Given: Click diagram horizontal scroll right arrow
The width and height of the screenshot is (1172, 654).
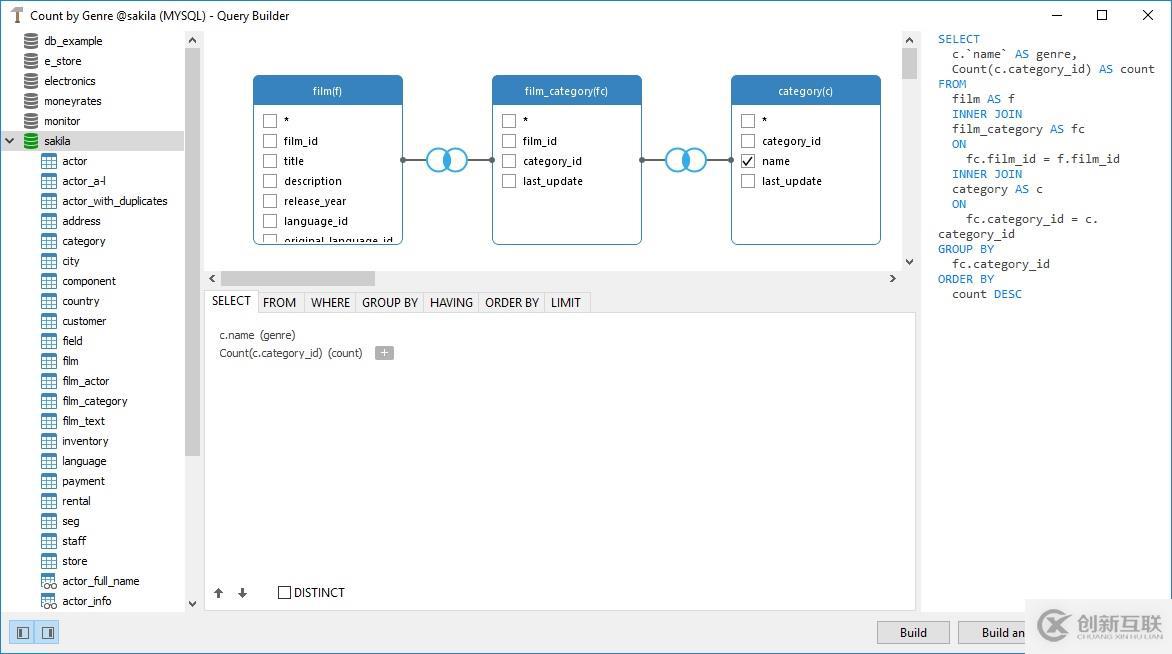Looking at the screenshot, I should (892, 279).
